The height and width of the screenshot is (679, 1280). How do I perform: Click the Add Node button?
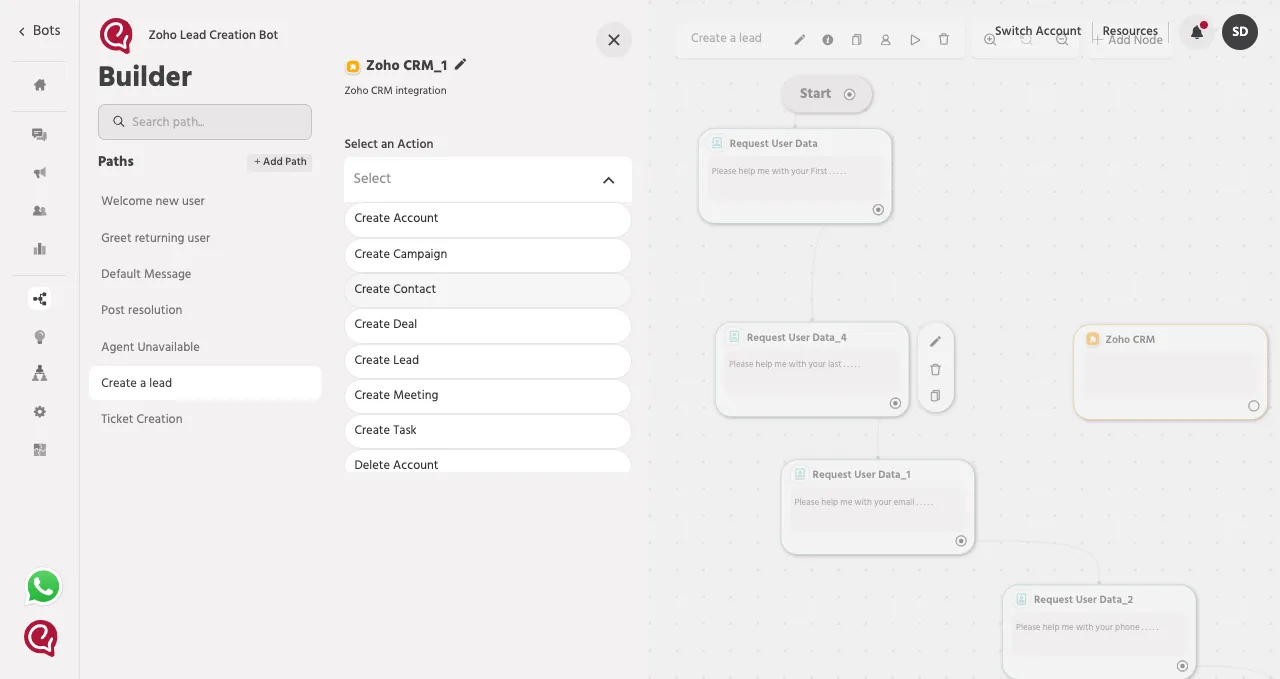point(1127,40)
